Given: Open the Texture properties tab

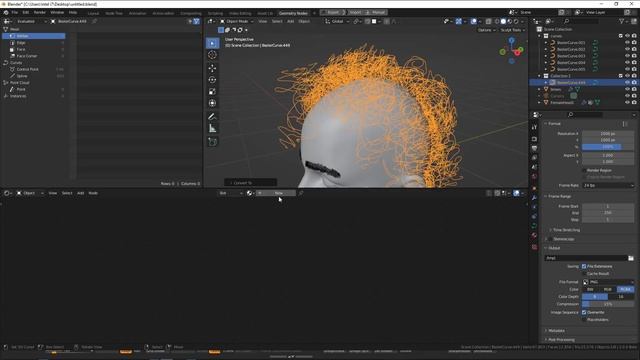Looking at the screenshot, I should click(534, 247).
